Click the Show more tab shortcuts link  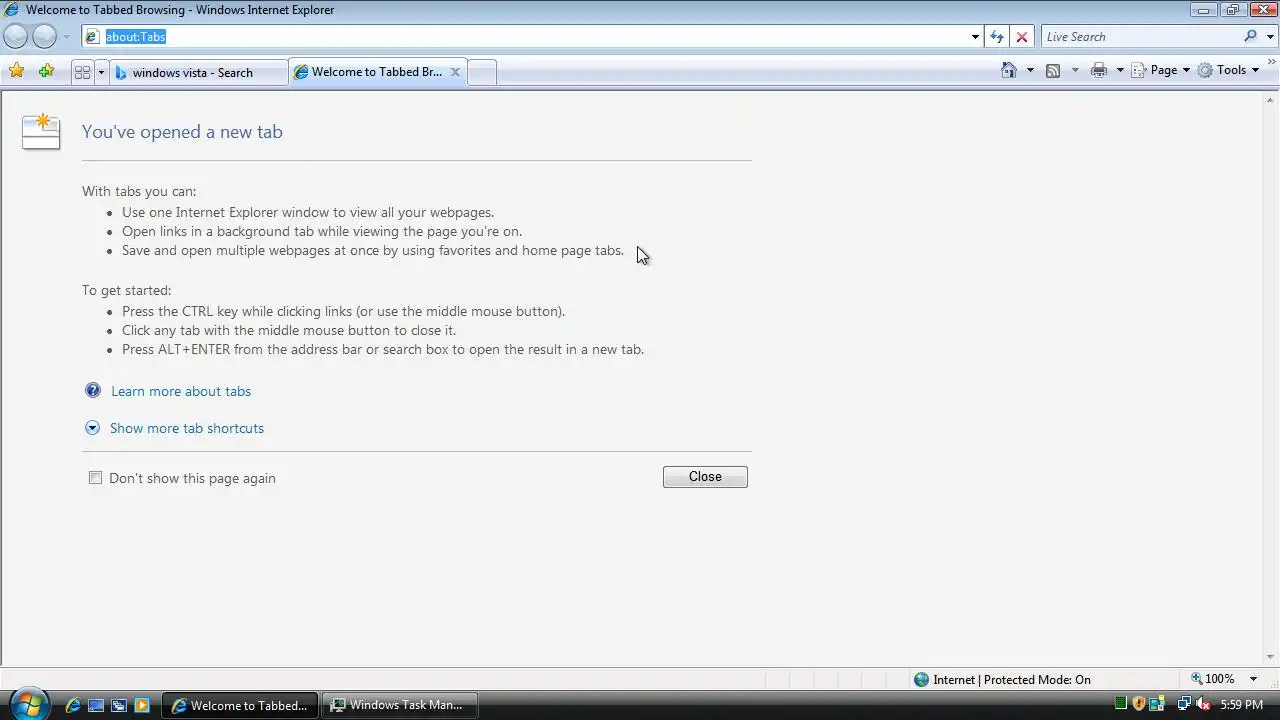tap(187, 428)
